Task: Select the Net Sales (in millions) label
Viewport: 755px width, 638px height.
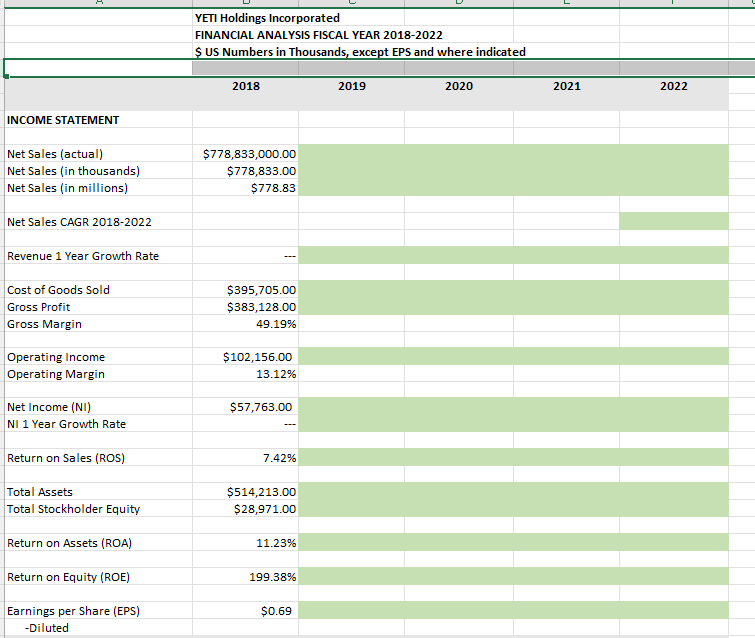Action: tap(67, 188)
